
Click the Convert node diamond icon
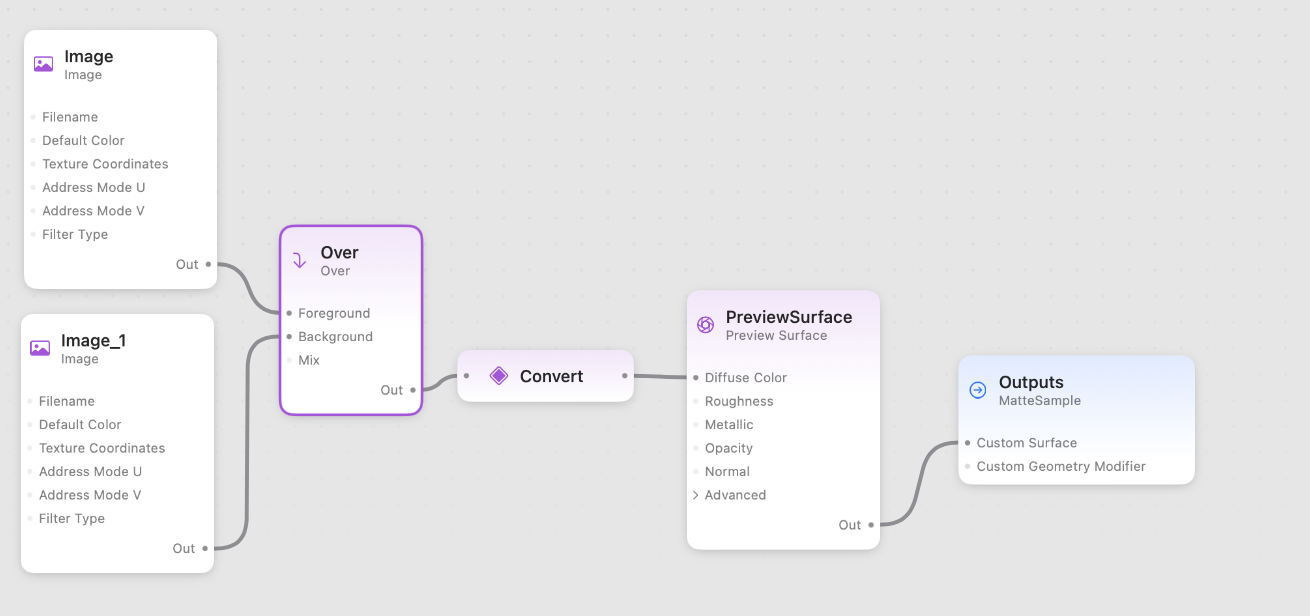[499, 376]
